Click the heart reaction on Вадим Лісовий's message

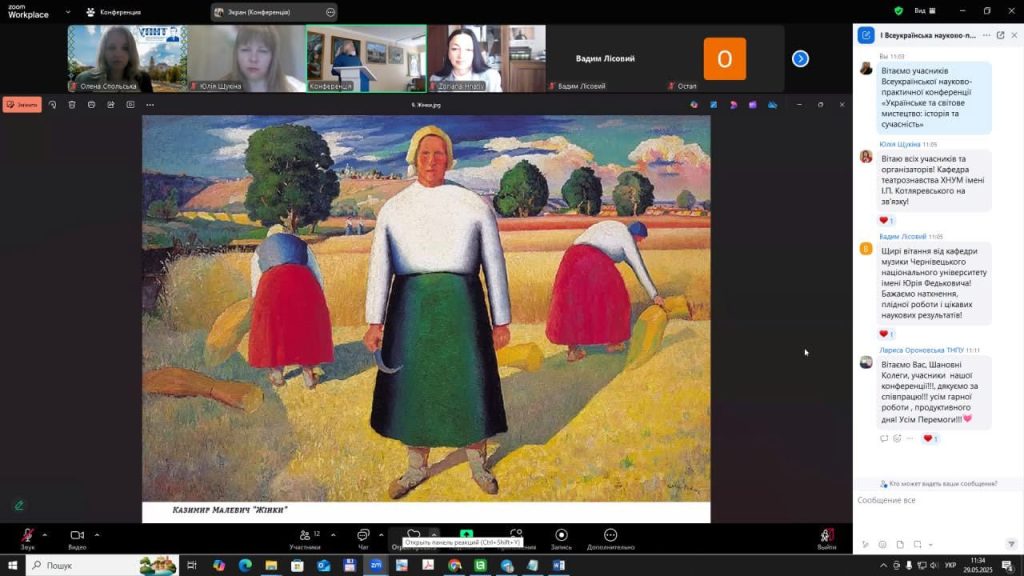click(886, 334)
